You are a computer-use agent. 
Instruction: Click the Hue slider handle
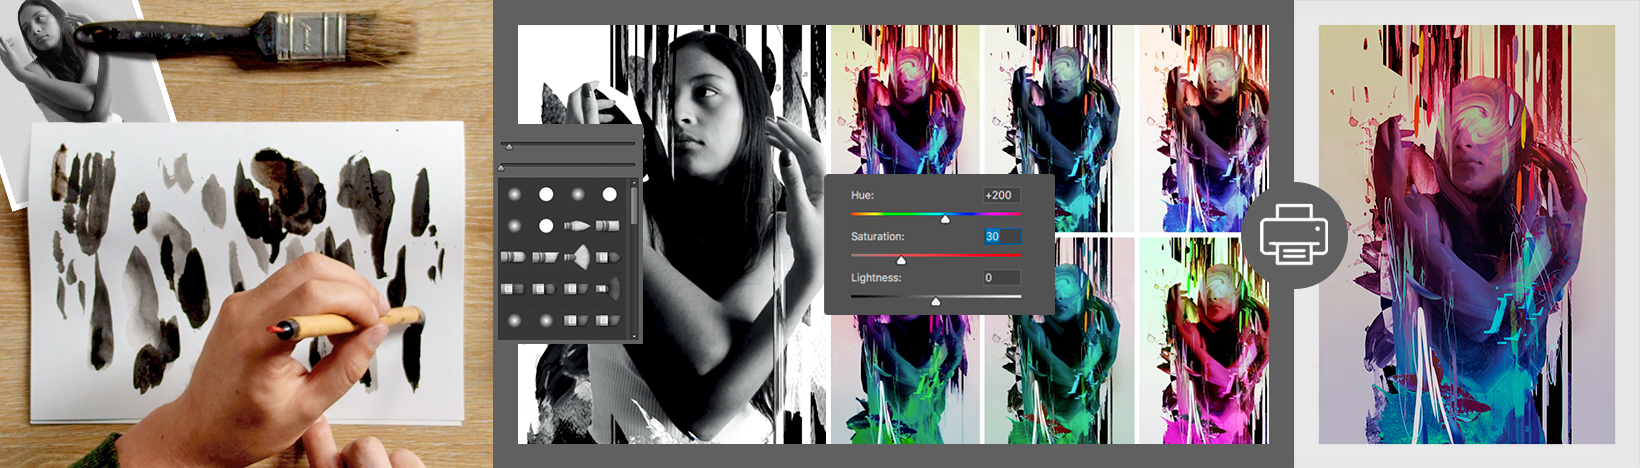point(945,218)
